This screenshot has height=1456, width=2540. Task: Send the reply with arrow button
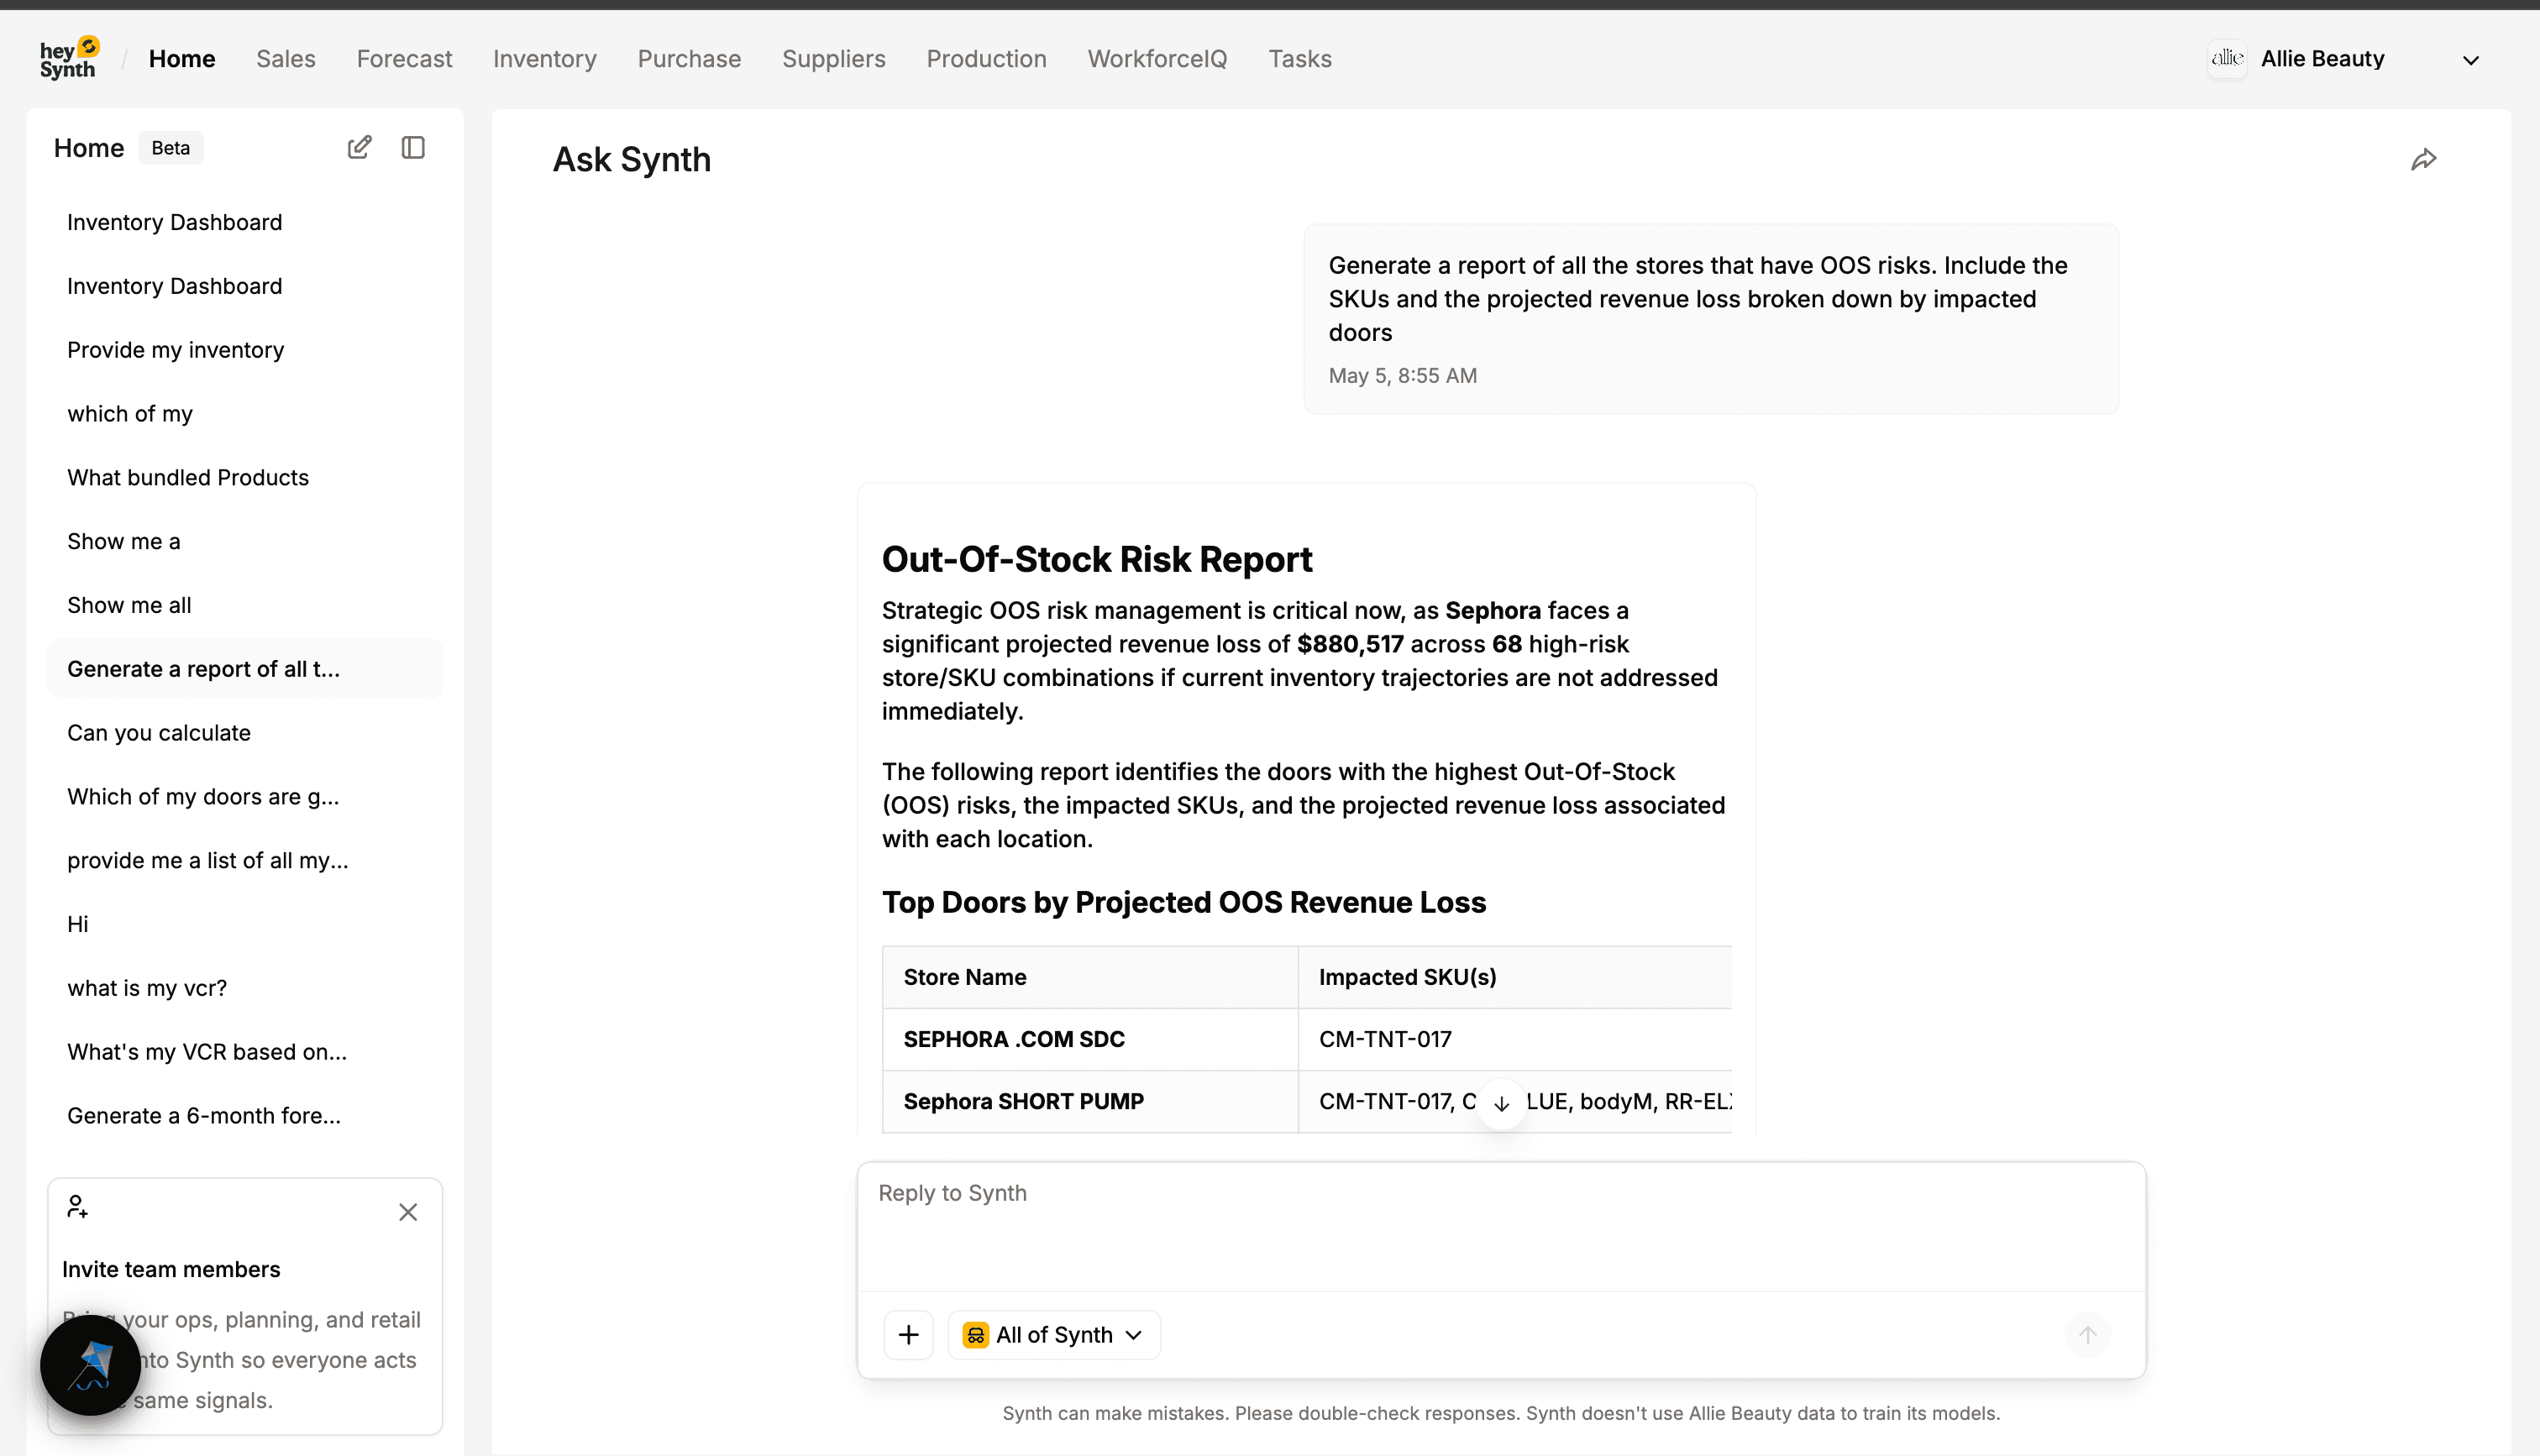point(2087,1334)
